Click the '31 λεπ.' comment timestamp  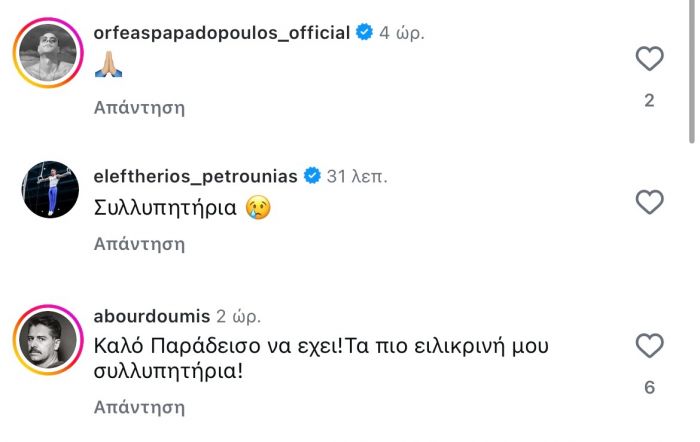(x=357, y=176)
